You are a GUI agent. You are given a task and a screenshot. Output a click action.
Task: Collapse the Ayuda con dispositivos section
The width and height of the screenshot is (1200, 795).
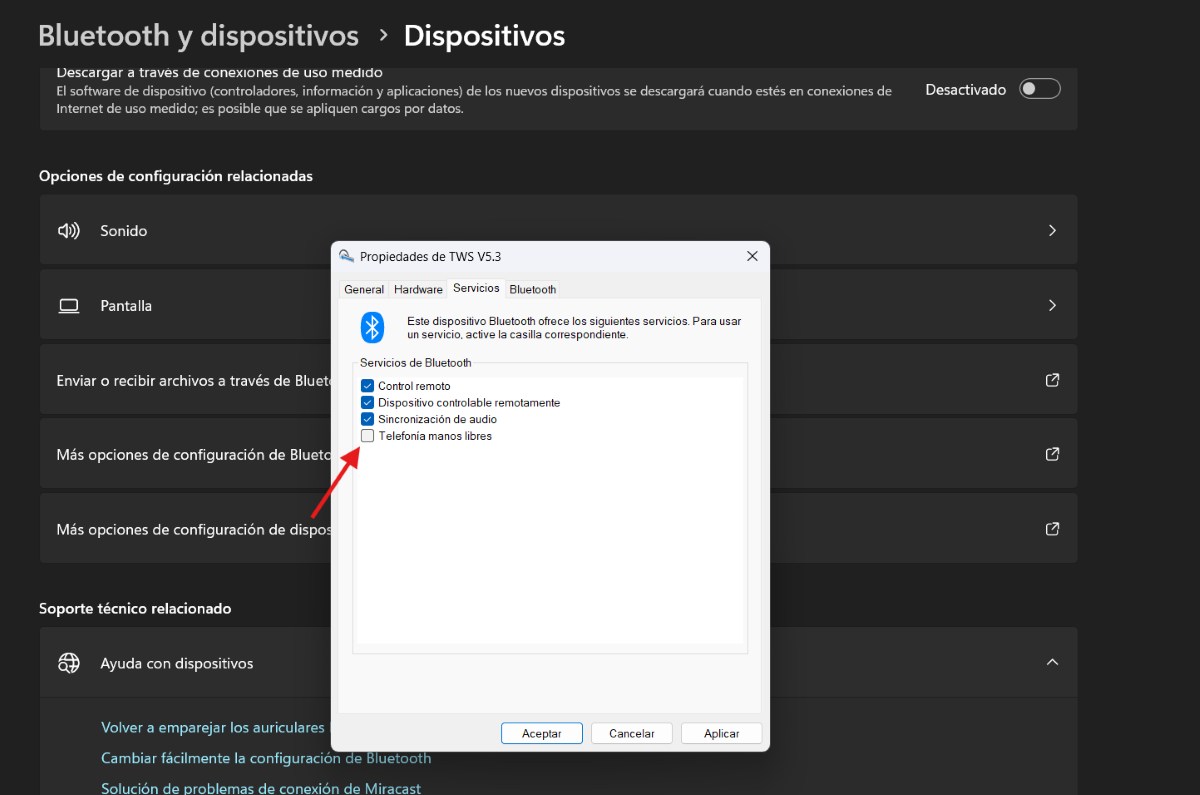tap(1052, 663)
